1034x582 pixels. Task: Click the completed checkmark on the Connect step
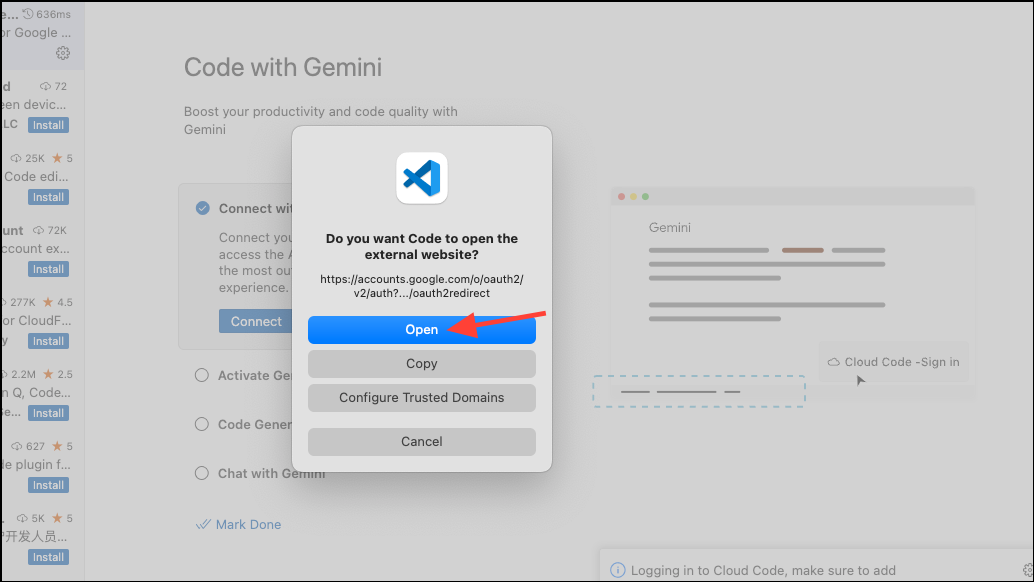click(202, 209)
